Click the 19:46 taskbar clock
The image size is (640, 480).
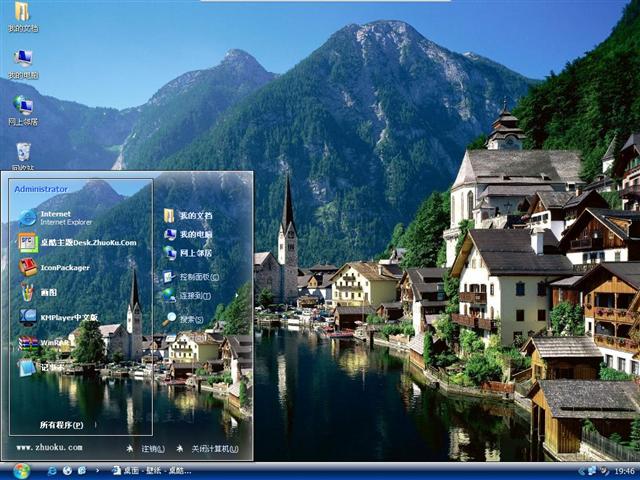click(x=624, y=471)
